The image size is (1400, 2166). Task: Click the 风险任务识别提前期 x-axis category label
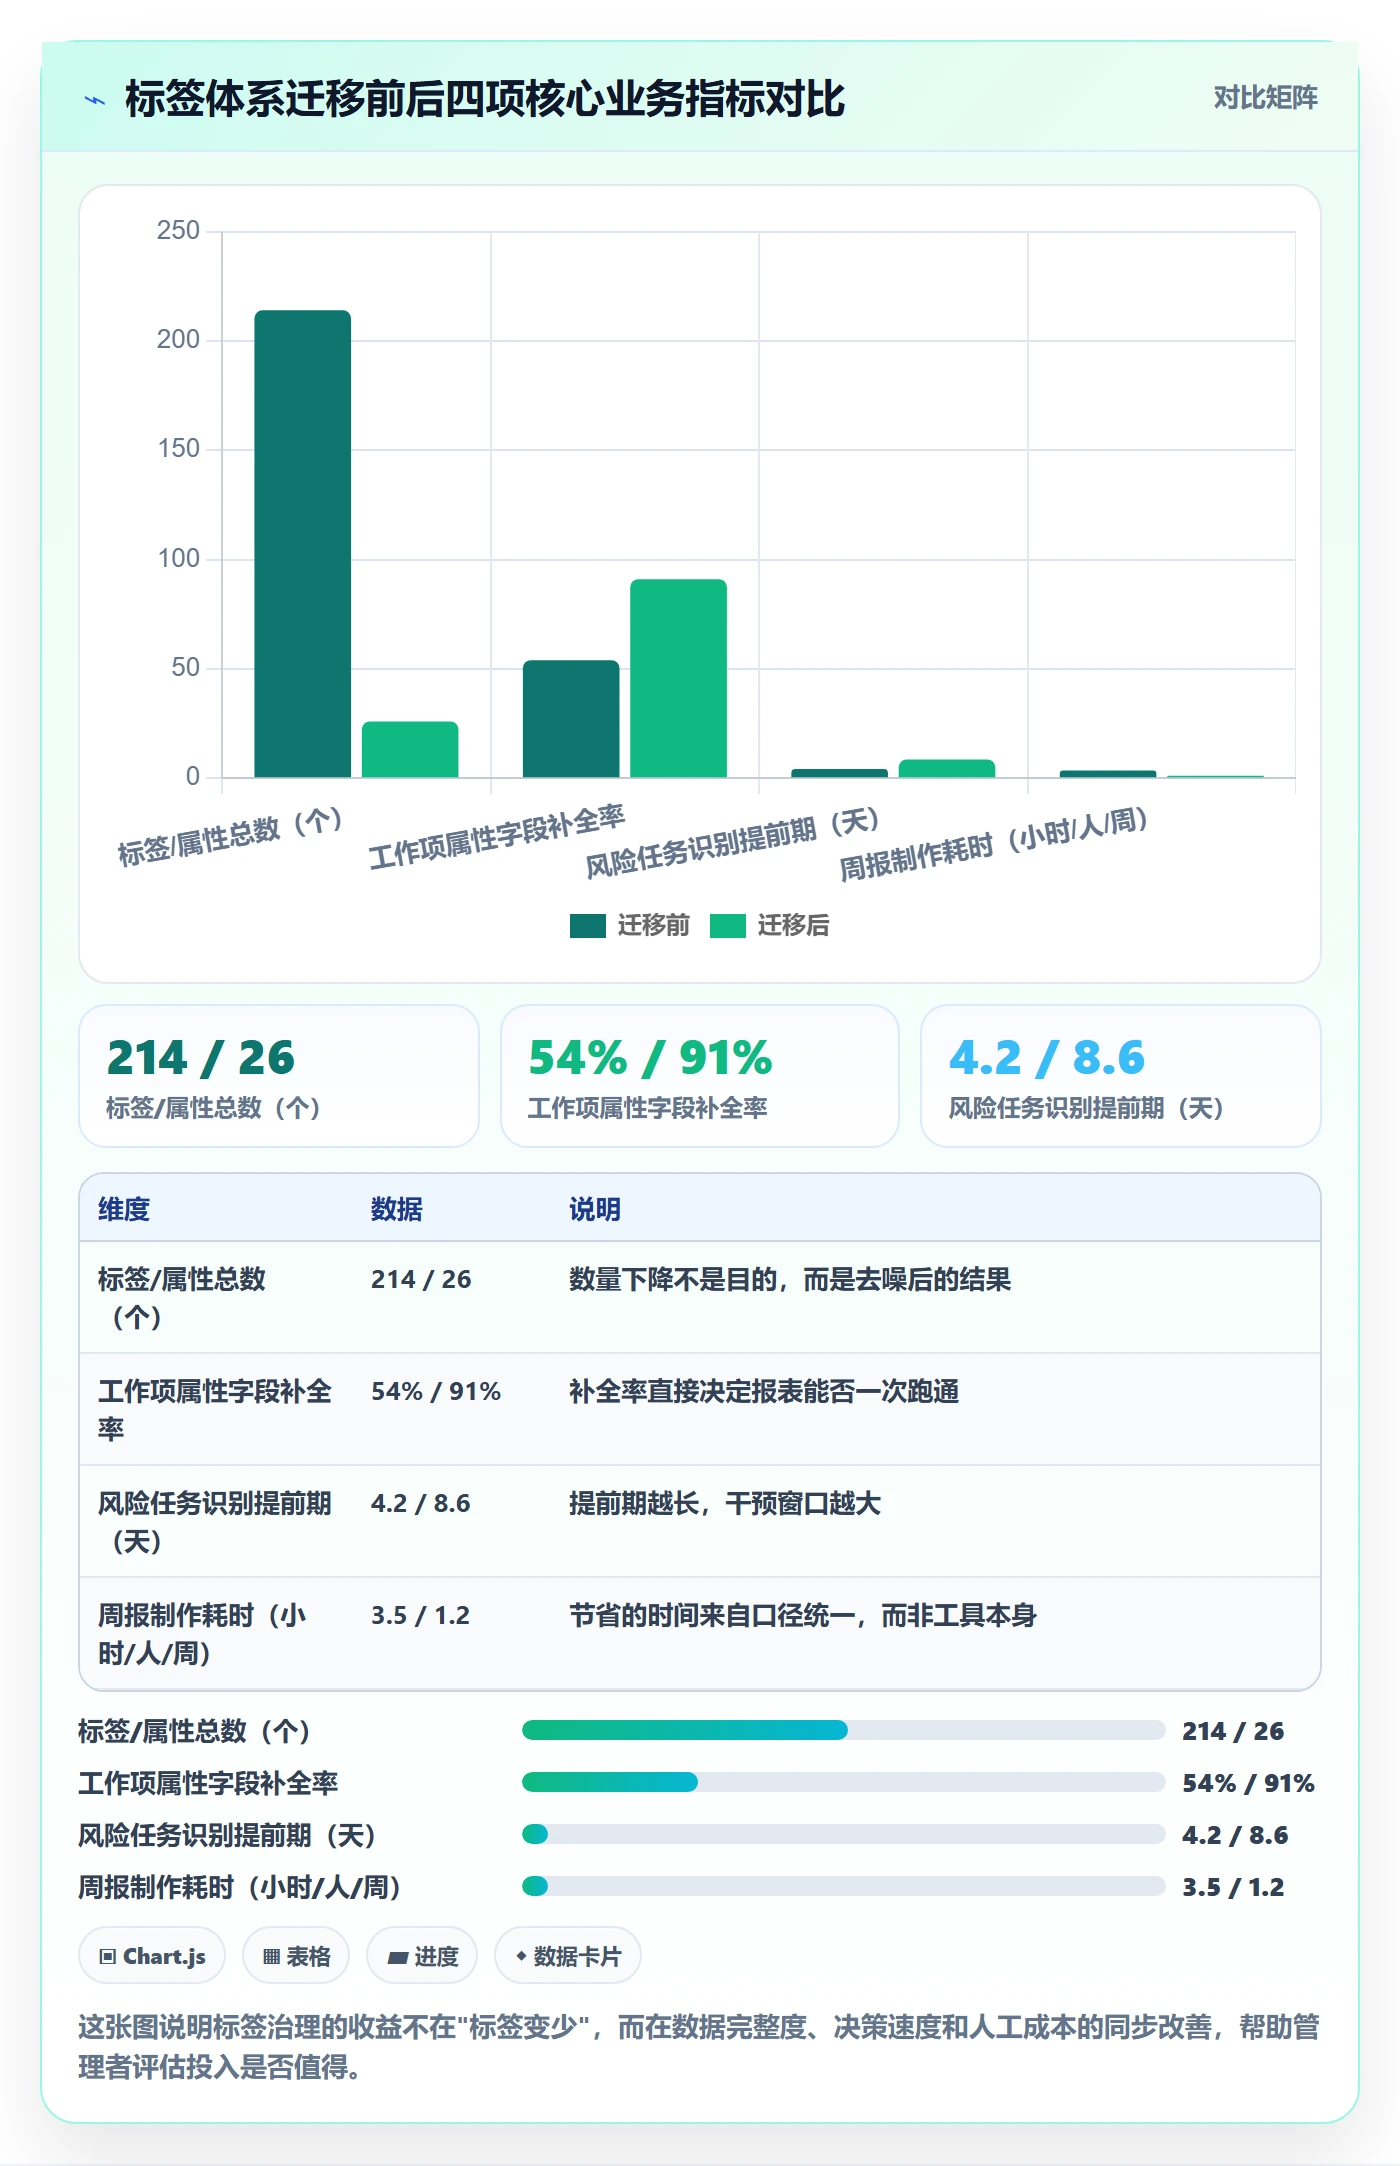pos(732,843)
